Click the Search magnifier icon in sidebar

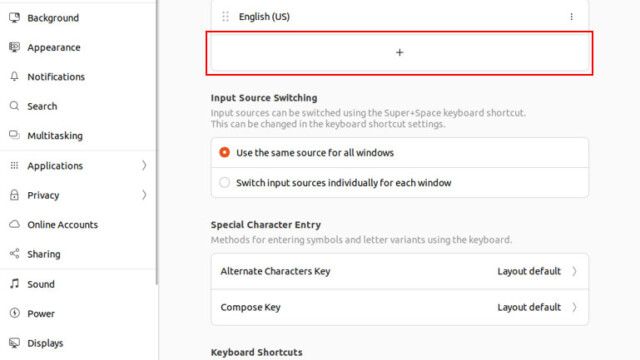pos(14,106)
